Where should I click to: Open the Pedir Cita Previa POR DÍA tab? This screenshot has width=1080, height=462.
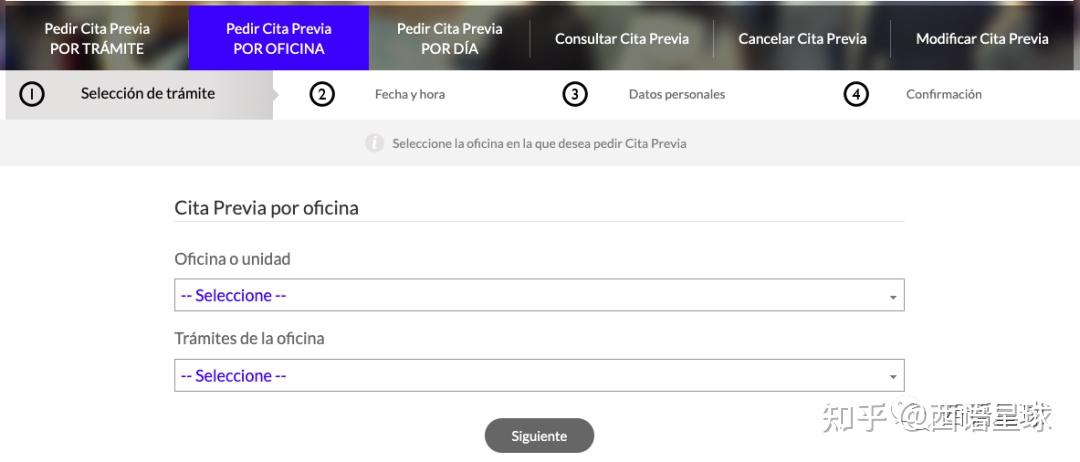click(450, 39)
